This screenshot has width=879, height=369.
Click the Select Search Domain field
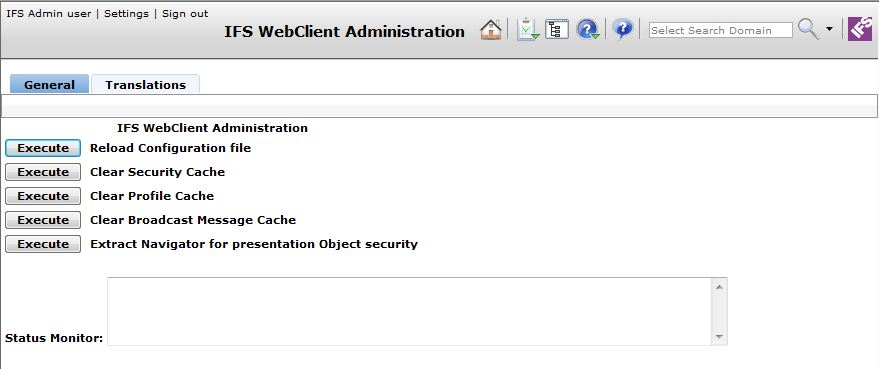(720, 30)
